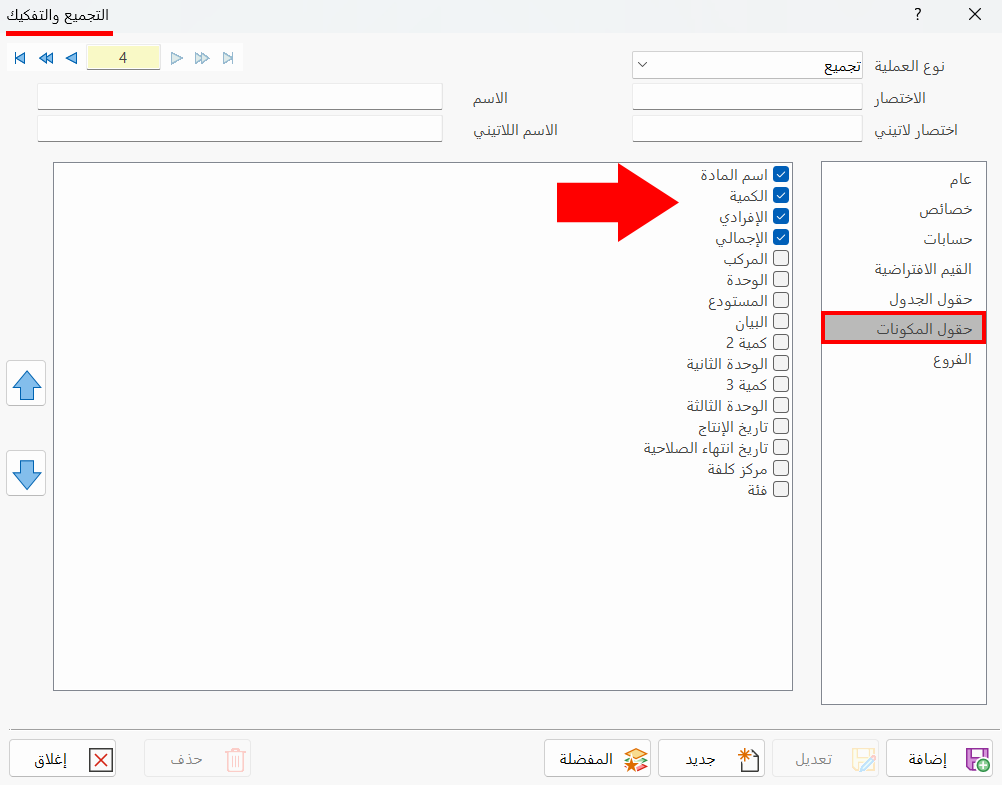Select the حقول المكونات tab
The image size is (1002, 785).
(904, 329)
